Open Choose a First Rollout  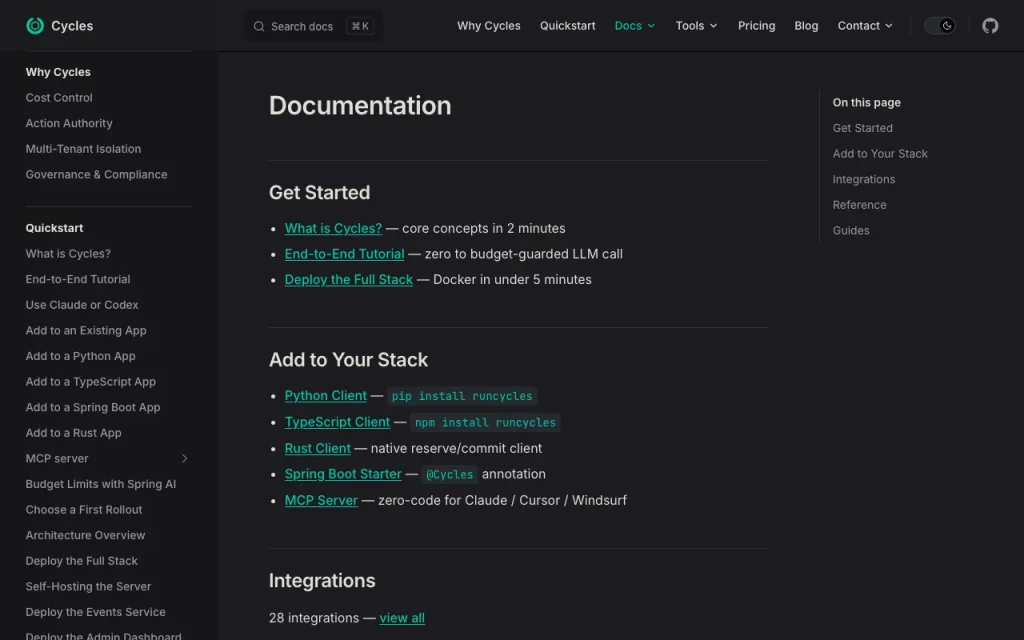[x=84, y=509]
